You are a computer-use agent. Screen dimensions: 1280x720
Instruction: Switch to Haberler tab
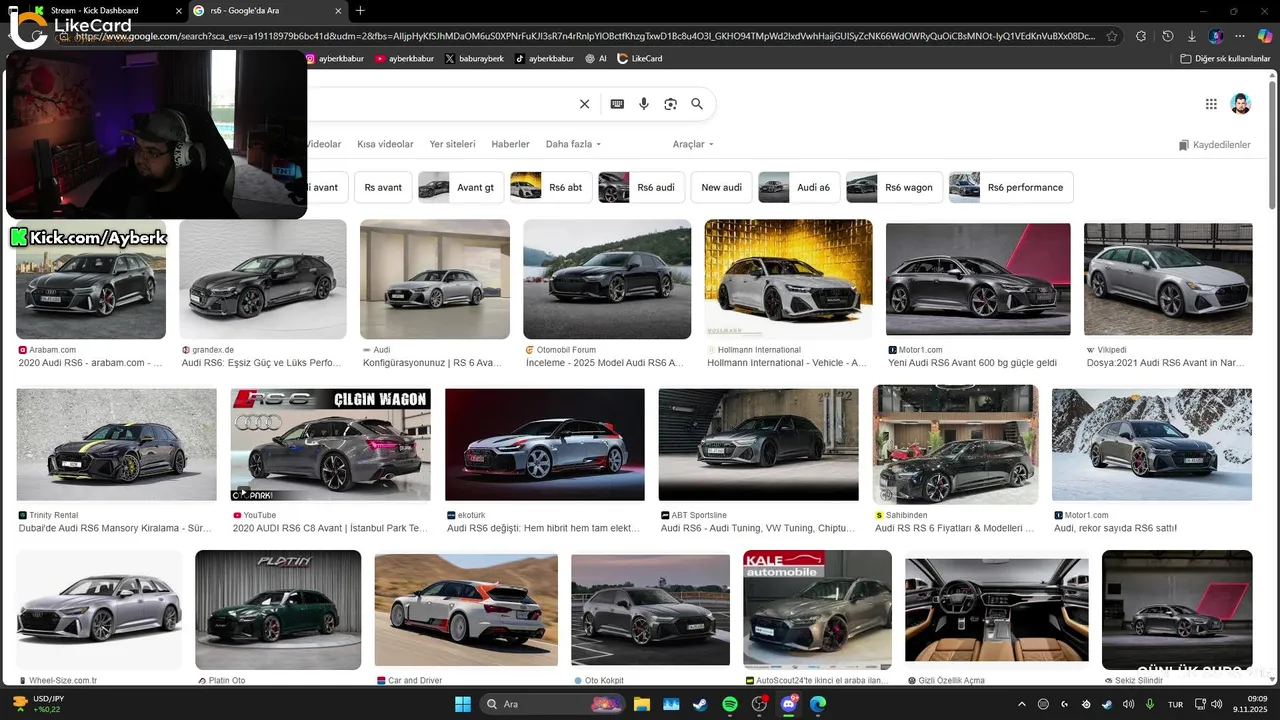coord(510,144)
